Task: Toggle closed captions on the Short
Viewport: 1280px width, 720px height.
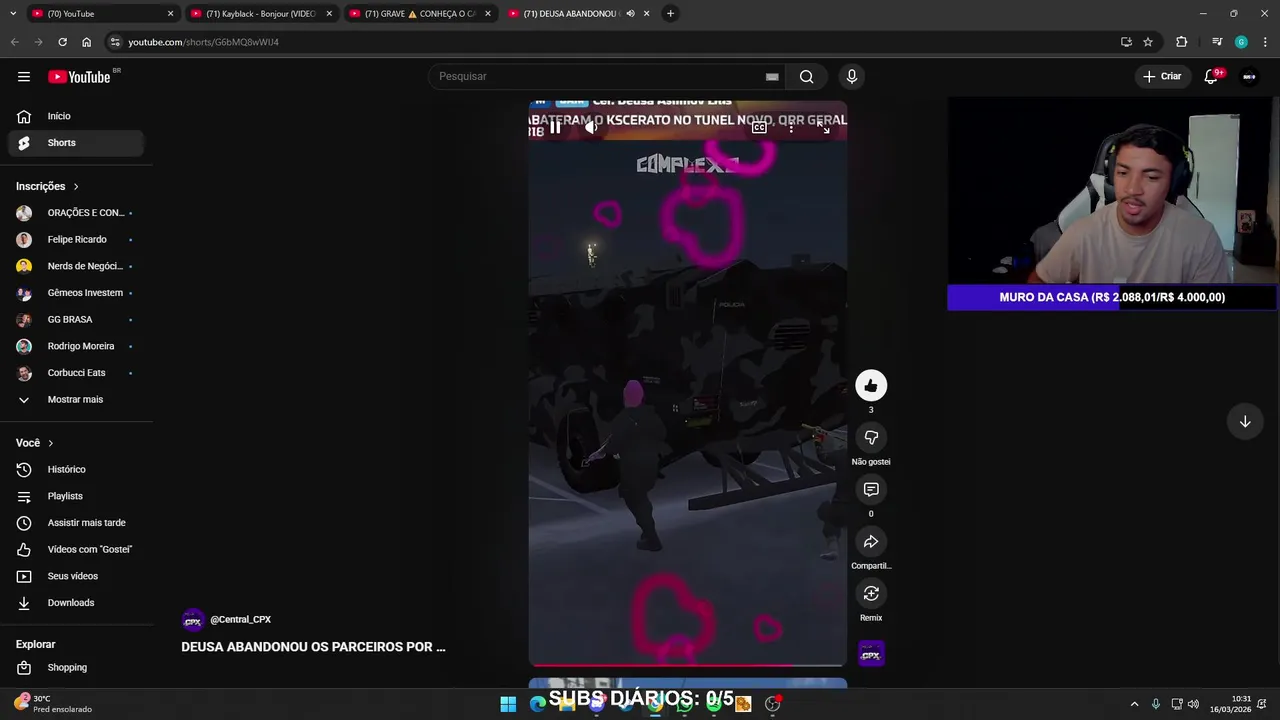Action: (759, 127)
